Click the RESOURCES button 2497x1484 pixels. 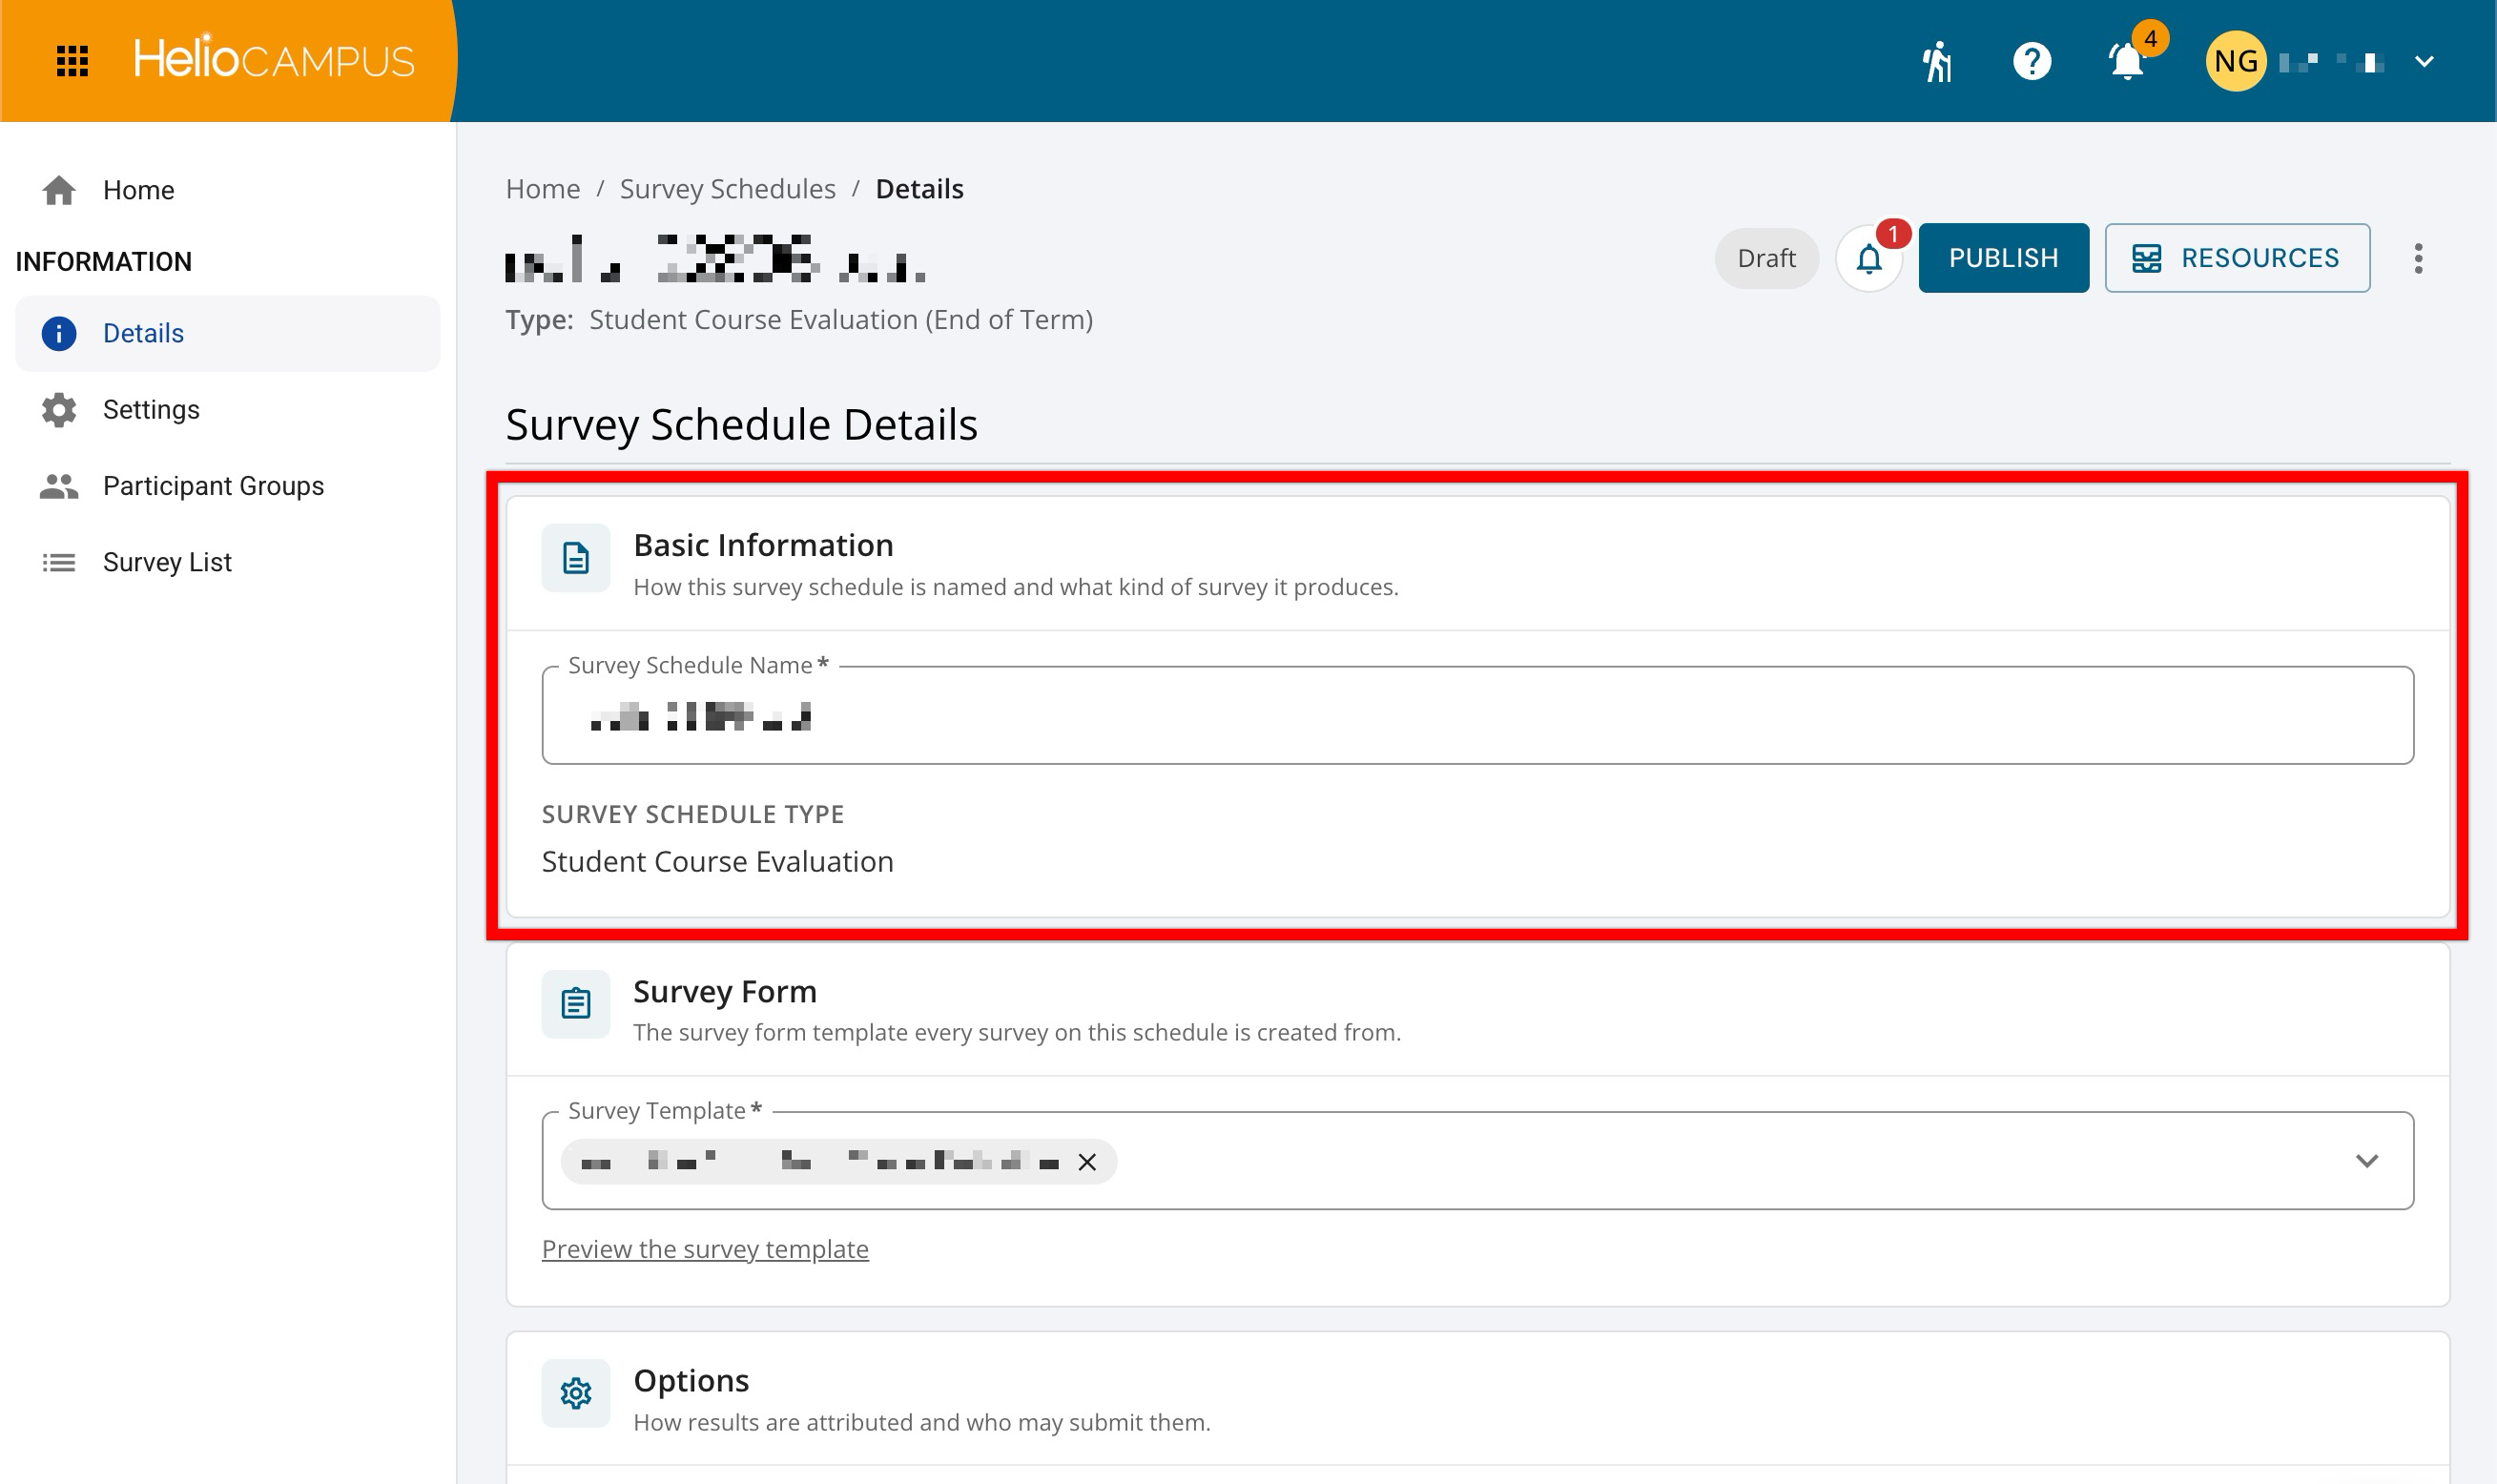[2237, 258]
